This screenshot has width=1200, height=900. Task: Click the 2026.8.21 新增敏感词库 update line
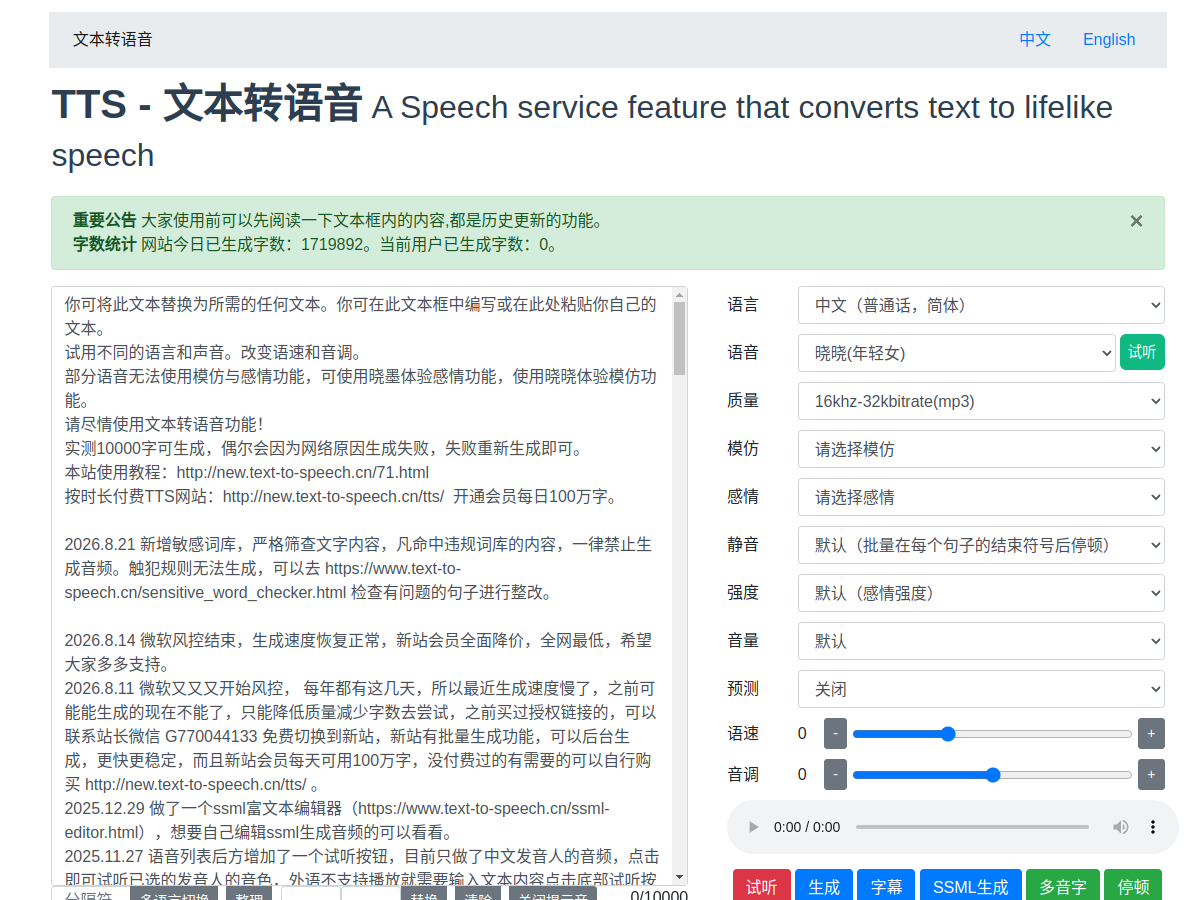[x=358, y=568]
